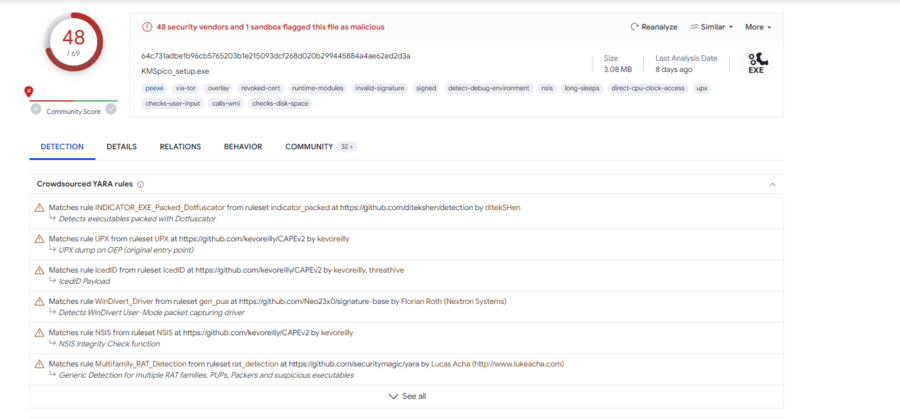Click the calls-wmi tag

tap(226, 103)
